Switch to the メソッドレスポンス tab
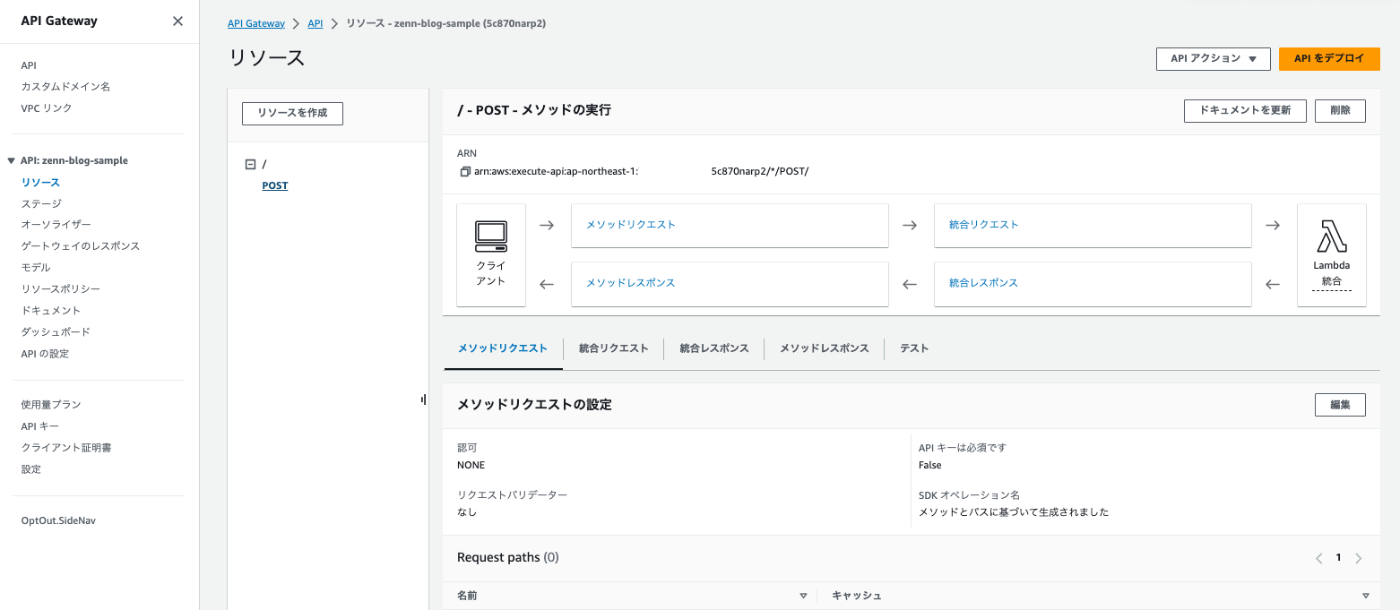Viewport: 1400px width, 610px height. click(x=824, y=348)
